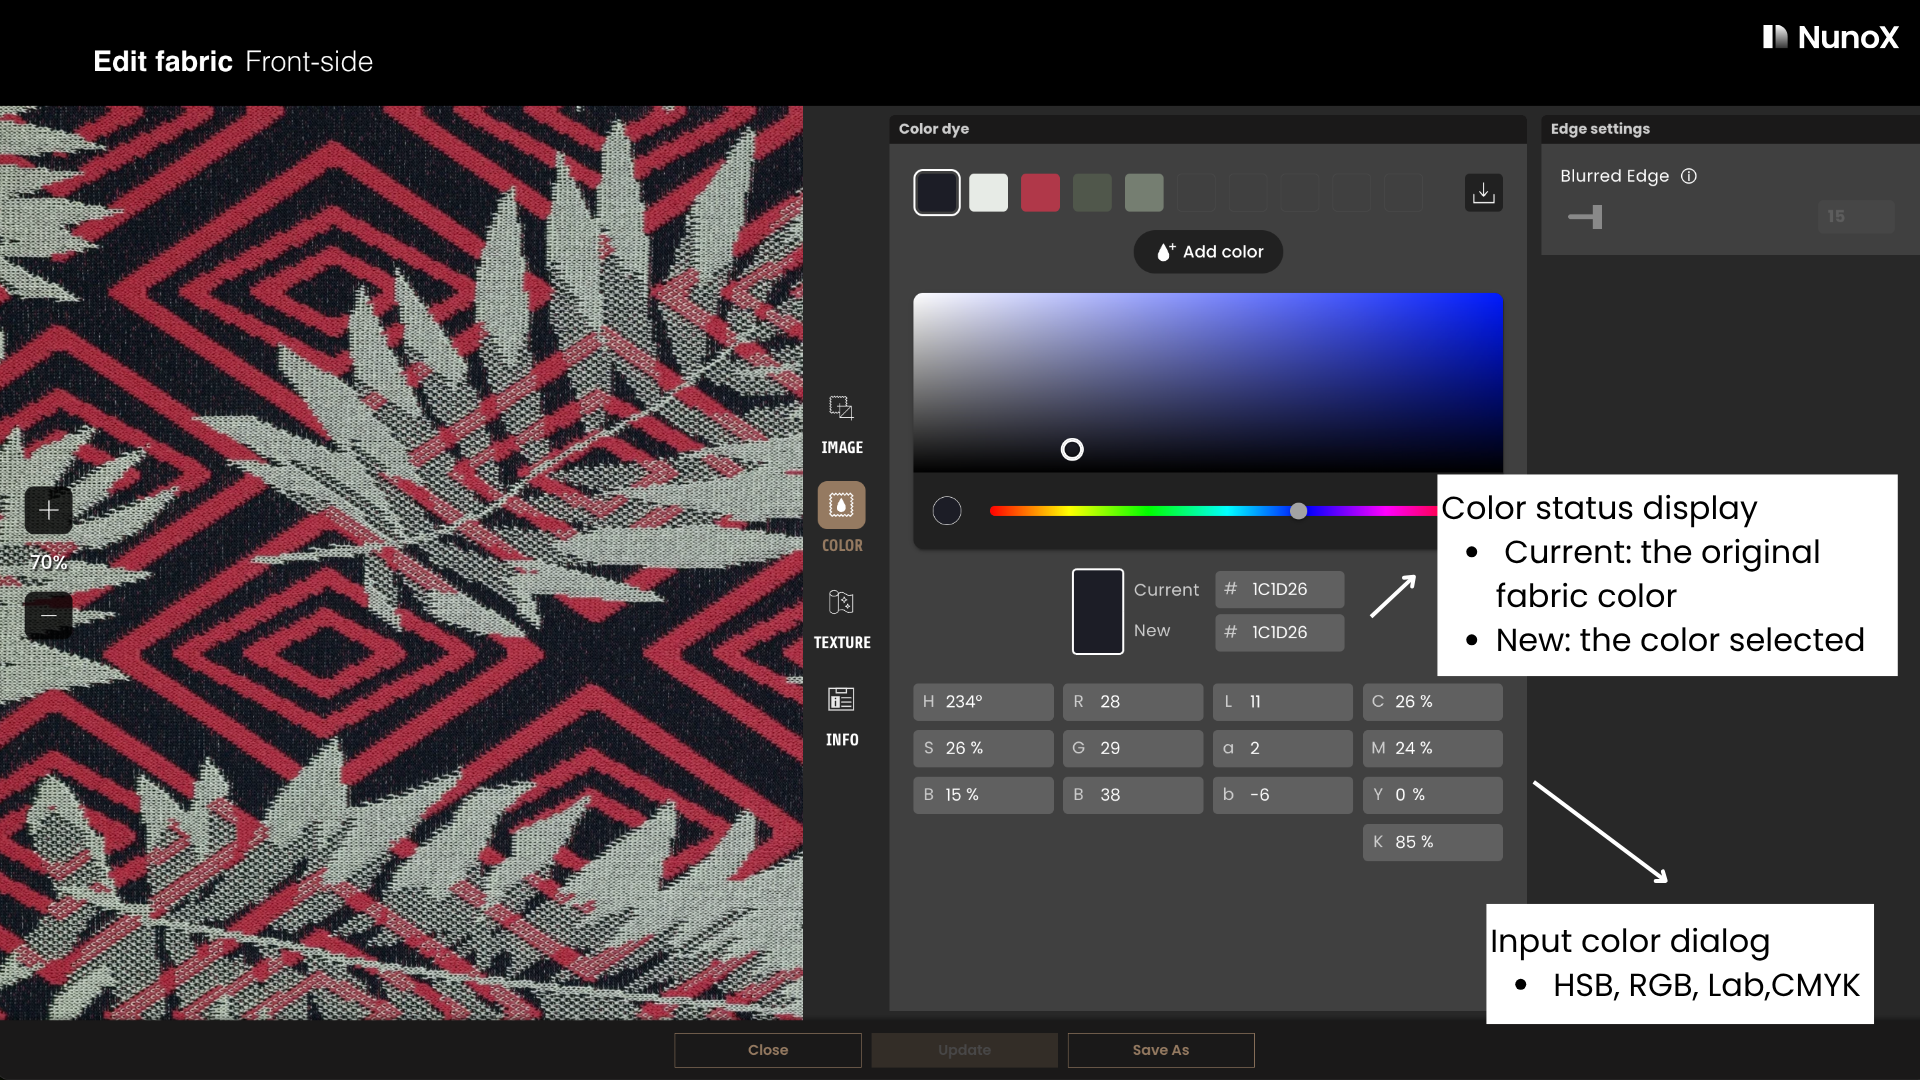Click the saturation-brightness picker circle
This screenshot has height=1080, width=1920.
[x=1072, y=450]
